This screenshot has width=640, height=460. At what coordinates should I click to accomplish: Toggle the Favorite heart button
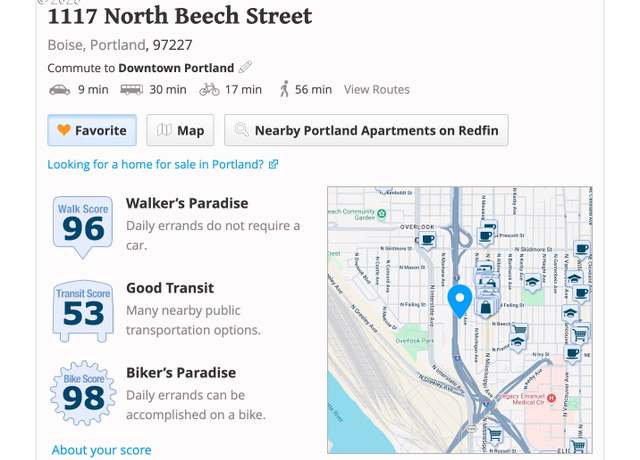point(92,130)
